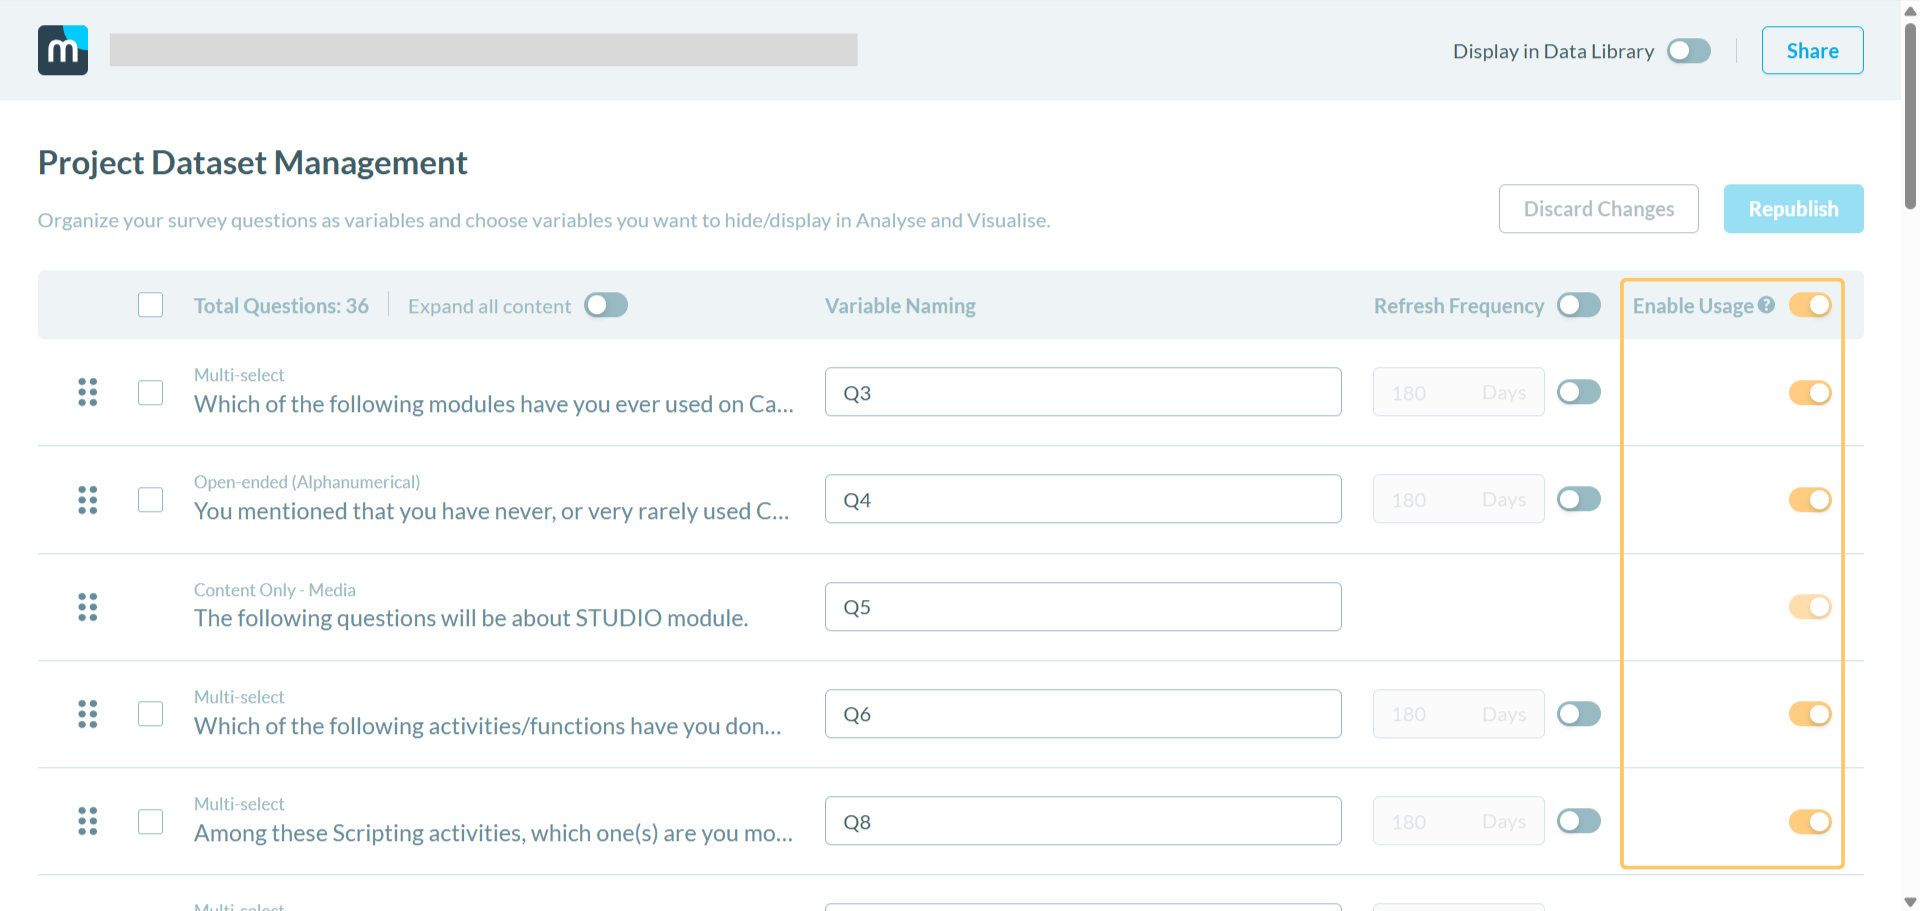Viewport: 1920px width, 911px height.
Task: Click the app logo icon
Action: click(x=63, y=50)
